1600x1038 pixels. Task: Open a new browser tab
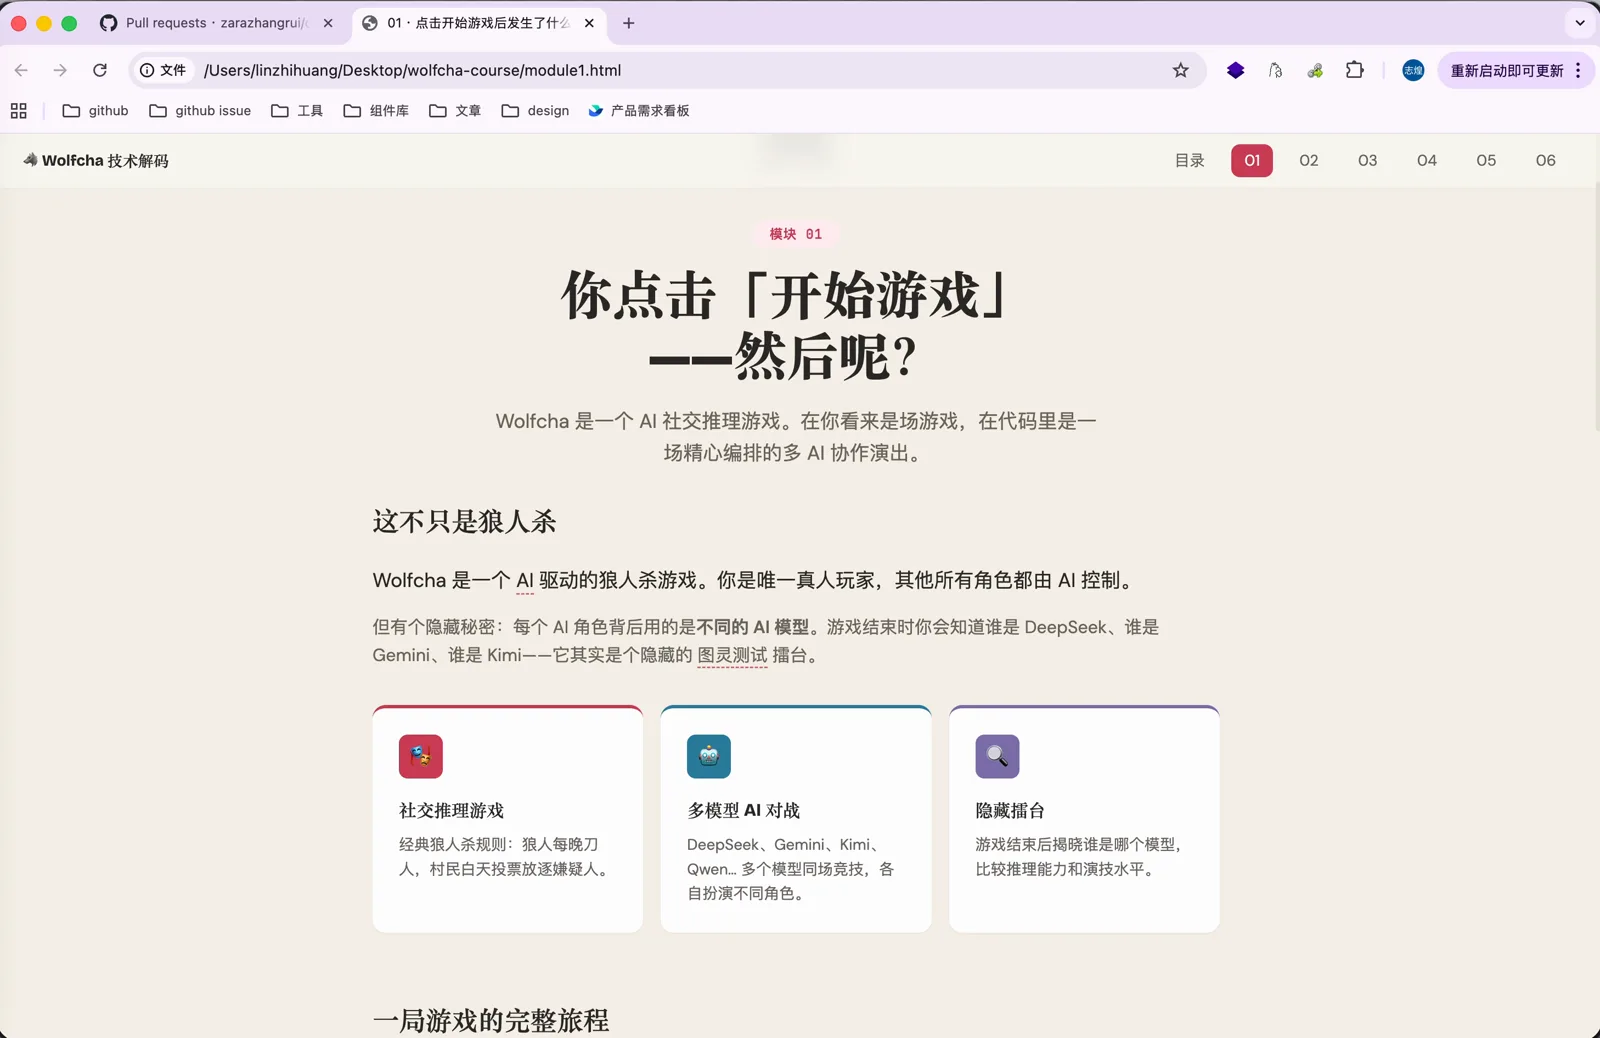[x=629, y=23]
